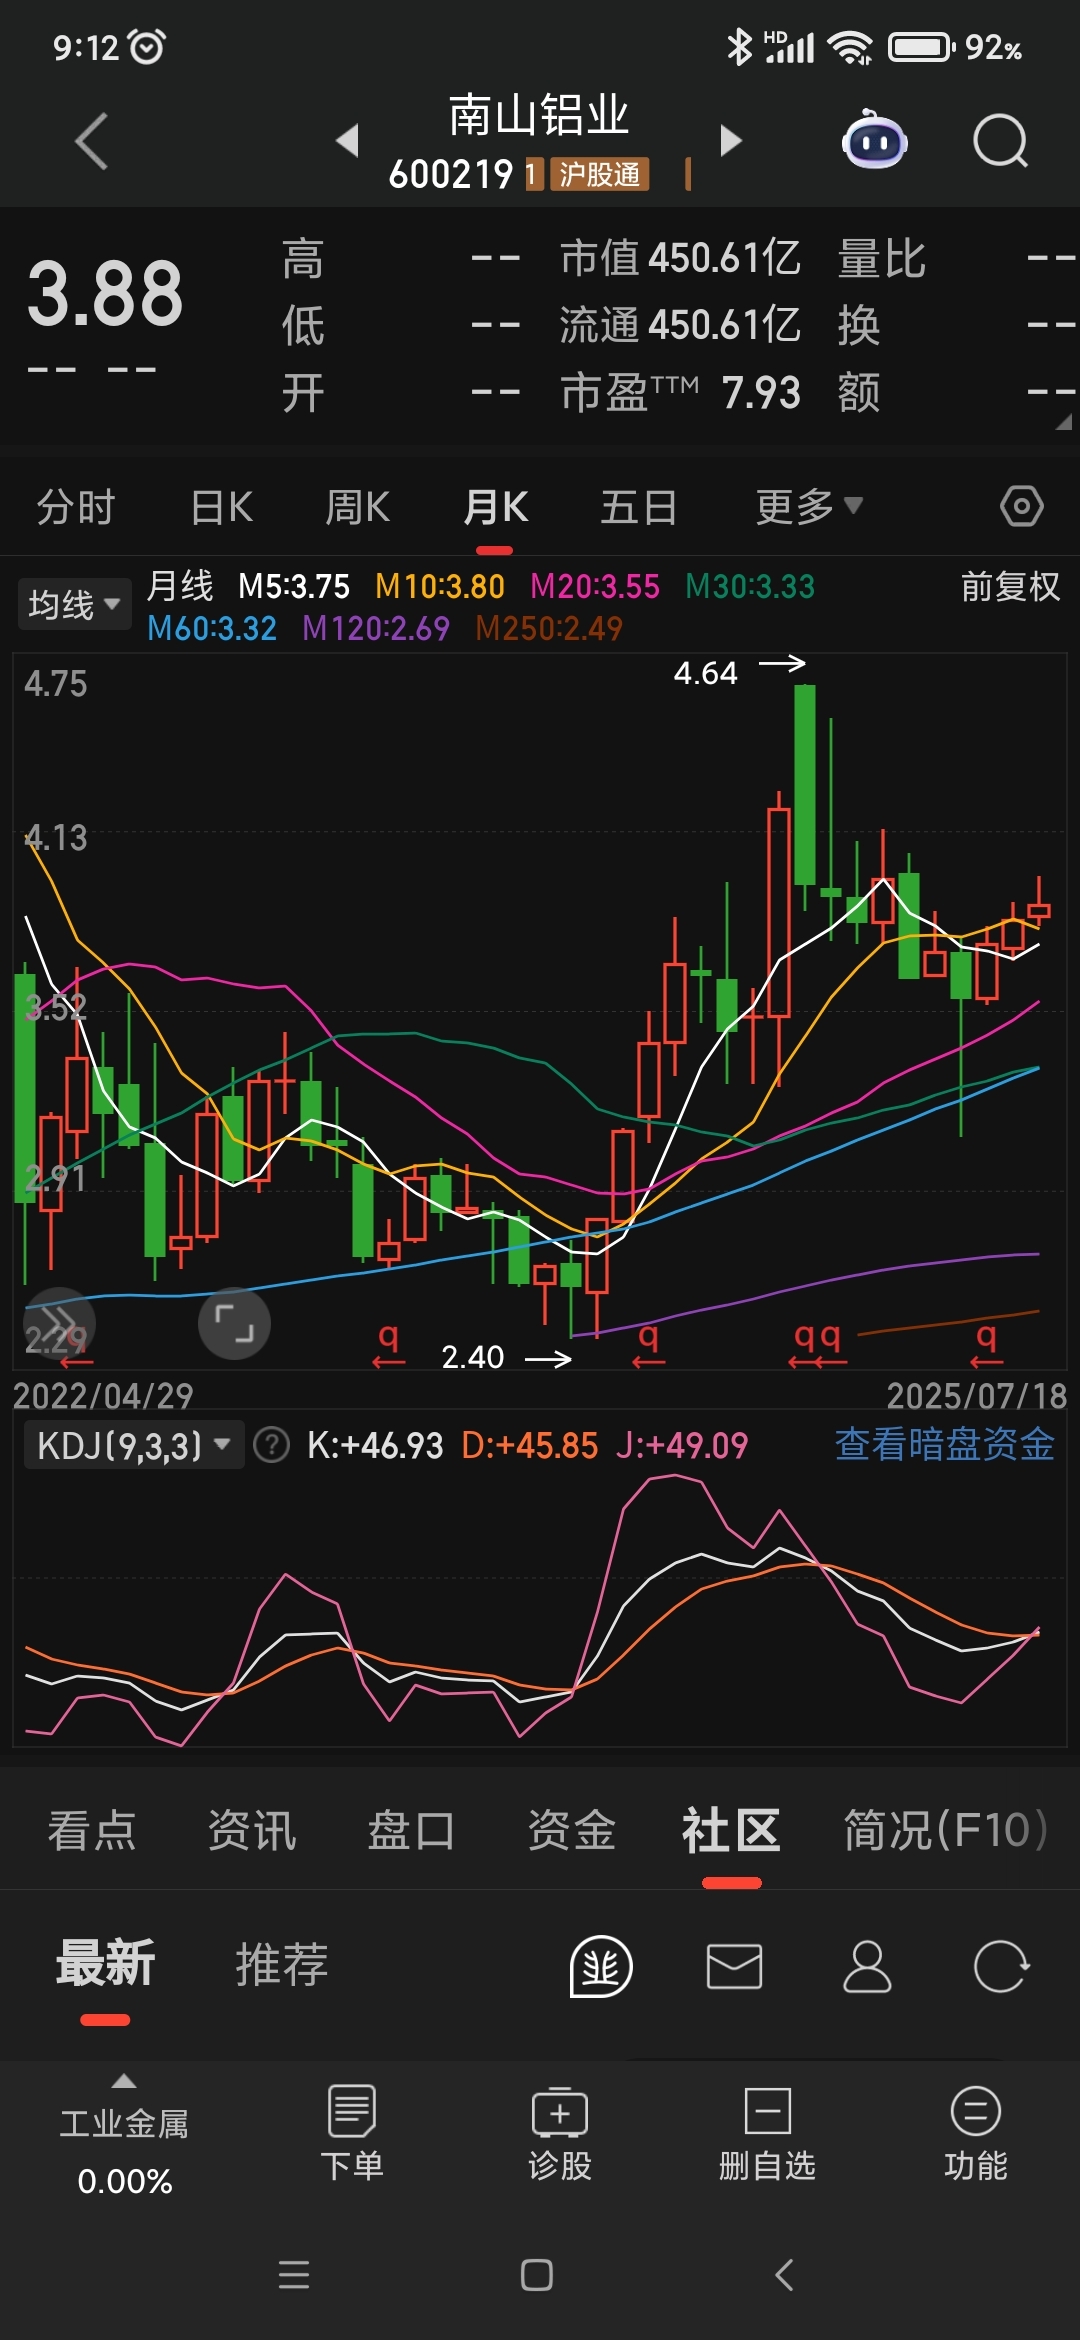Tap the end date 2025/07/18
Viewport: 1080px width, 2340px height.
tap(977, 1396)
